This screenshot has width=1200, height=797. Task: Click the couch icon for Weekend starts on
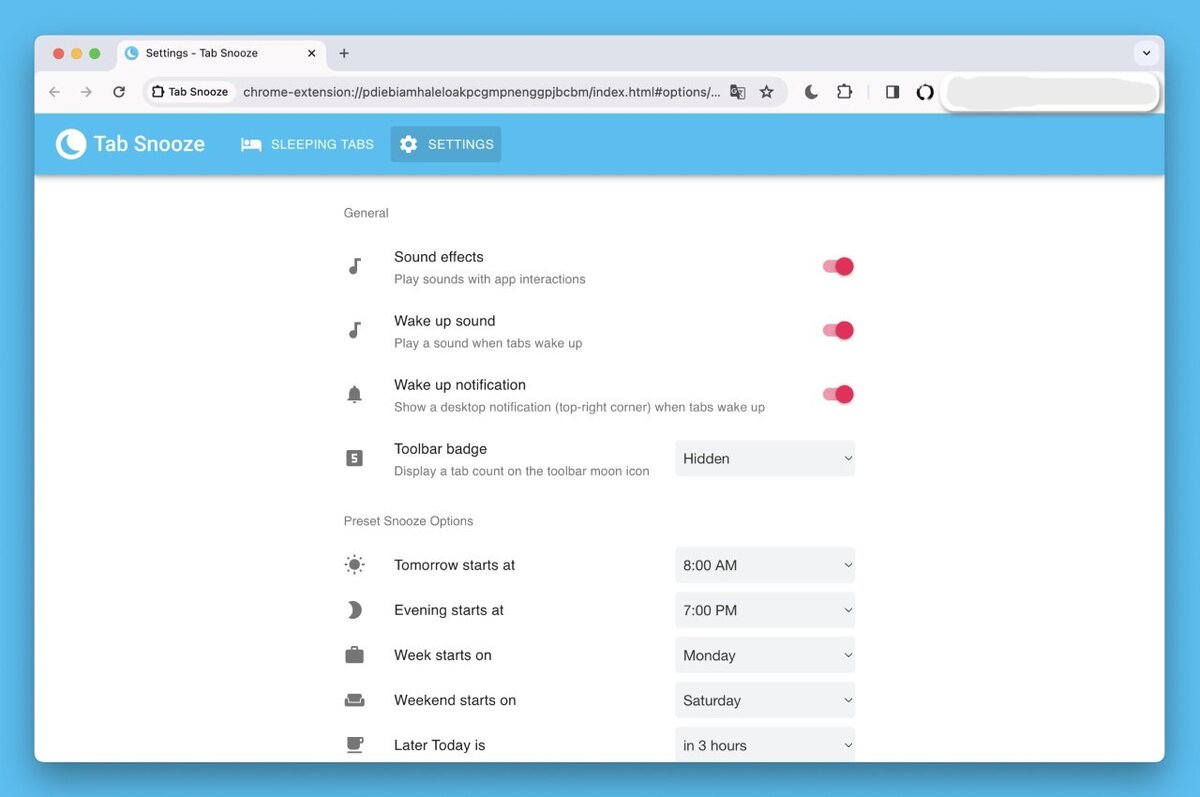354,700
